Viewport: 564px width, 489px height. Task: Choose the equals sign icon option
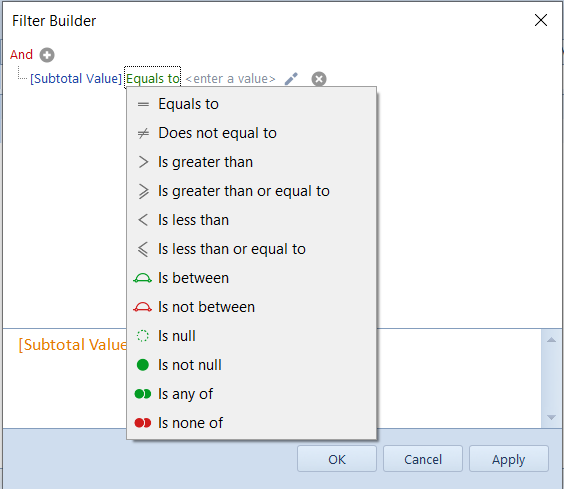coord(143,104)
